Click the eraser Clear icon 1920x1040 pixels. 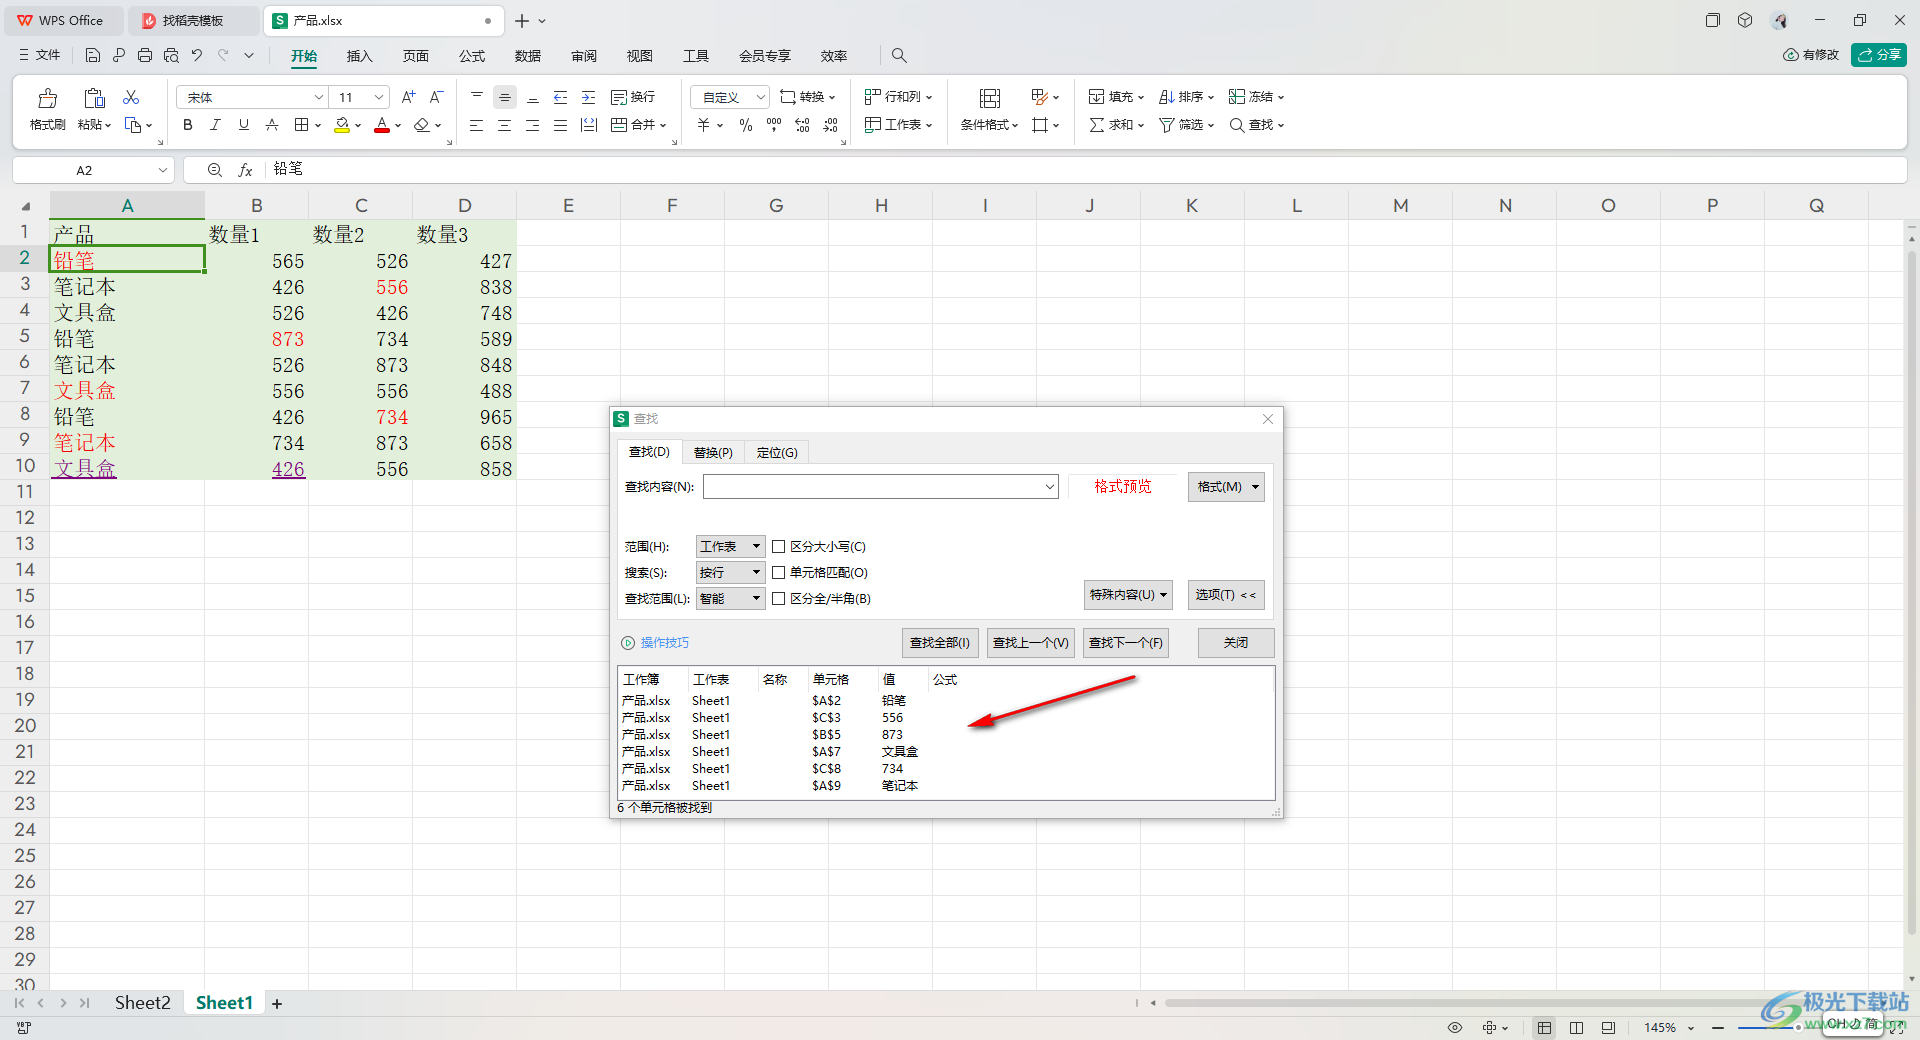click(422, 125)
